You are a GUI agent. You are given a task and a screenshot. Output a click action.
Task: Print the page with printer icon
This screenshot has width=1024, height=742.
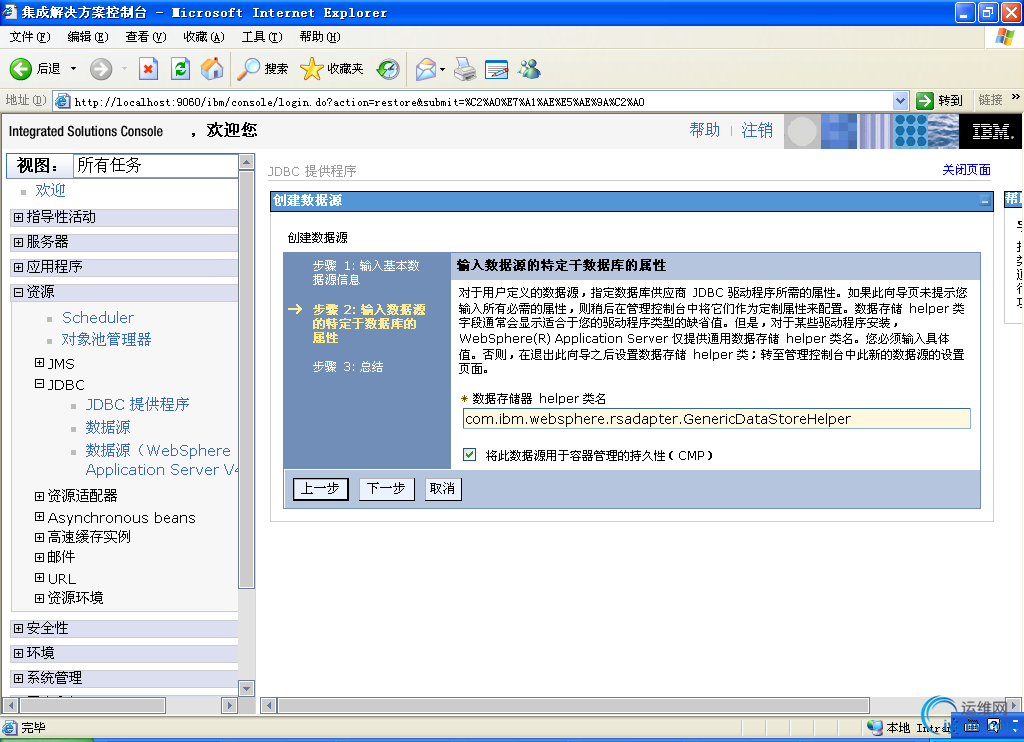(x=465, y=69)
